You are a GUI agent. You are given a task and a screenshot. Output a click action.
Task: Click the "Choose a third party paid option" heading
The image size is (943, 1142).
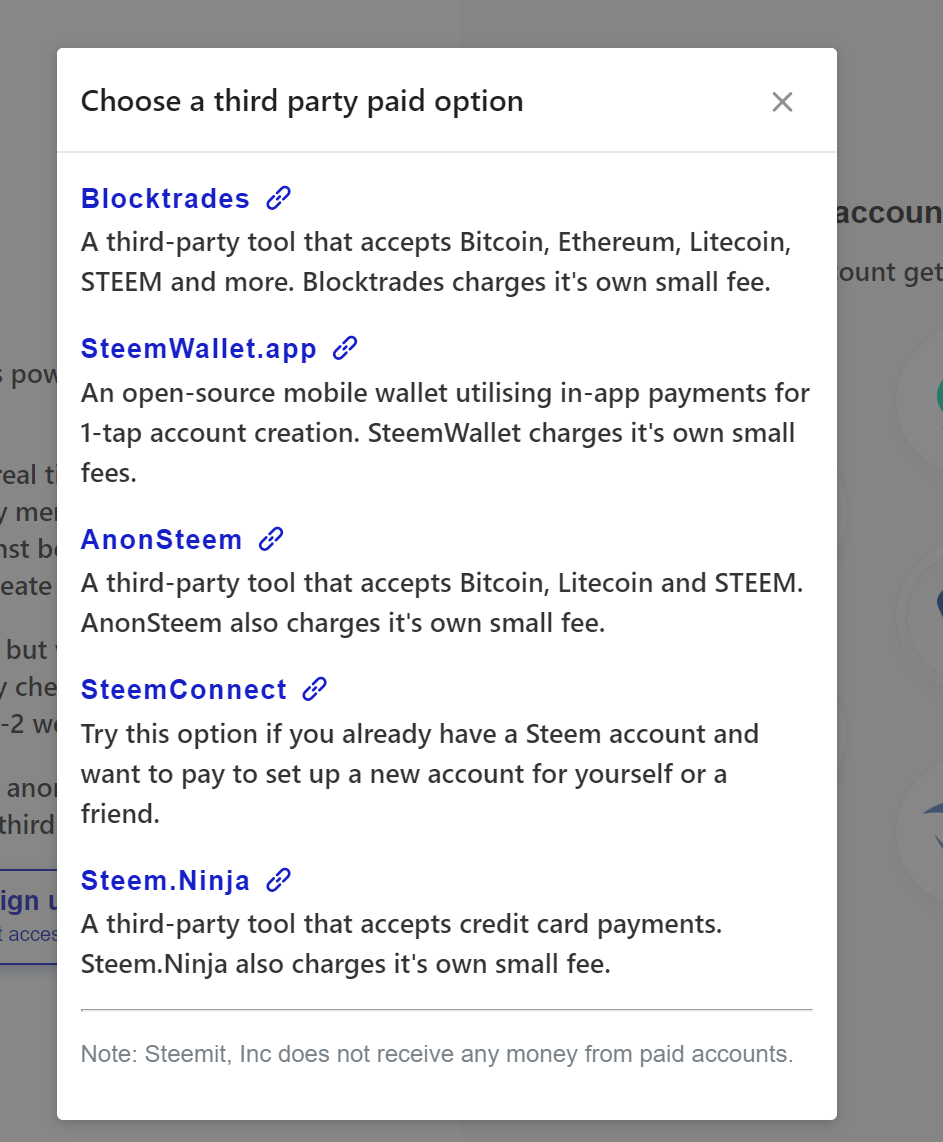[302, 101]
